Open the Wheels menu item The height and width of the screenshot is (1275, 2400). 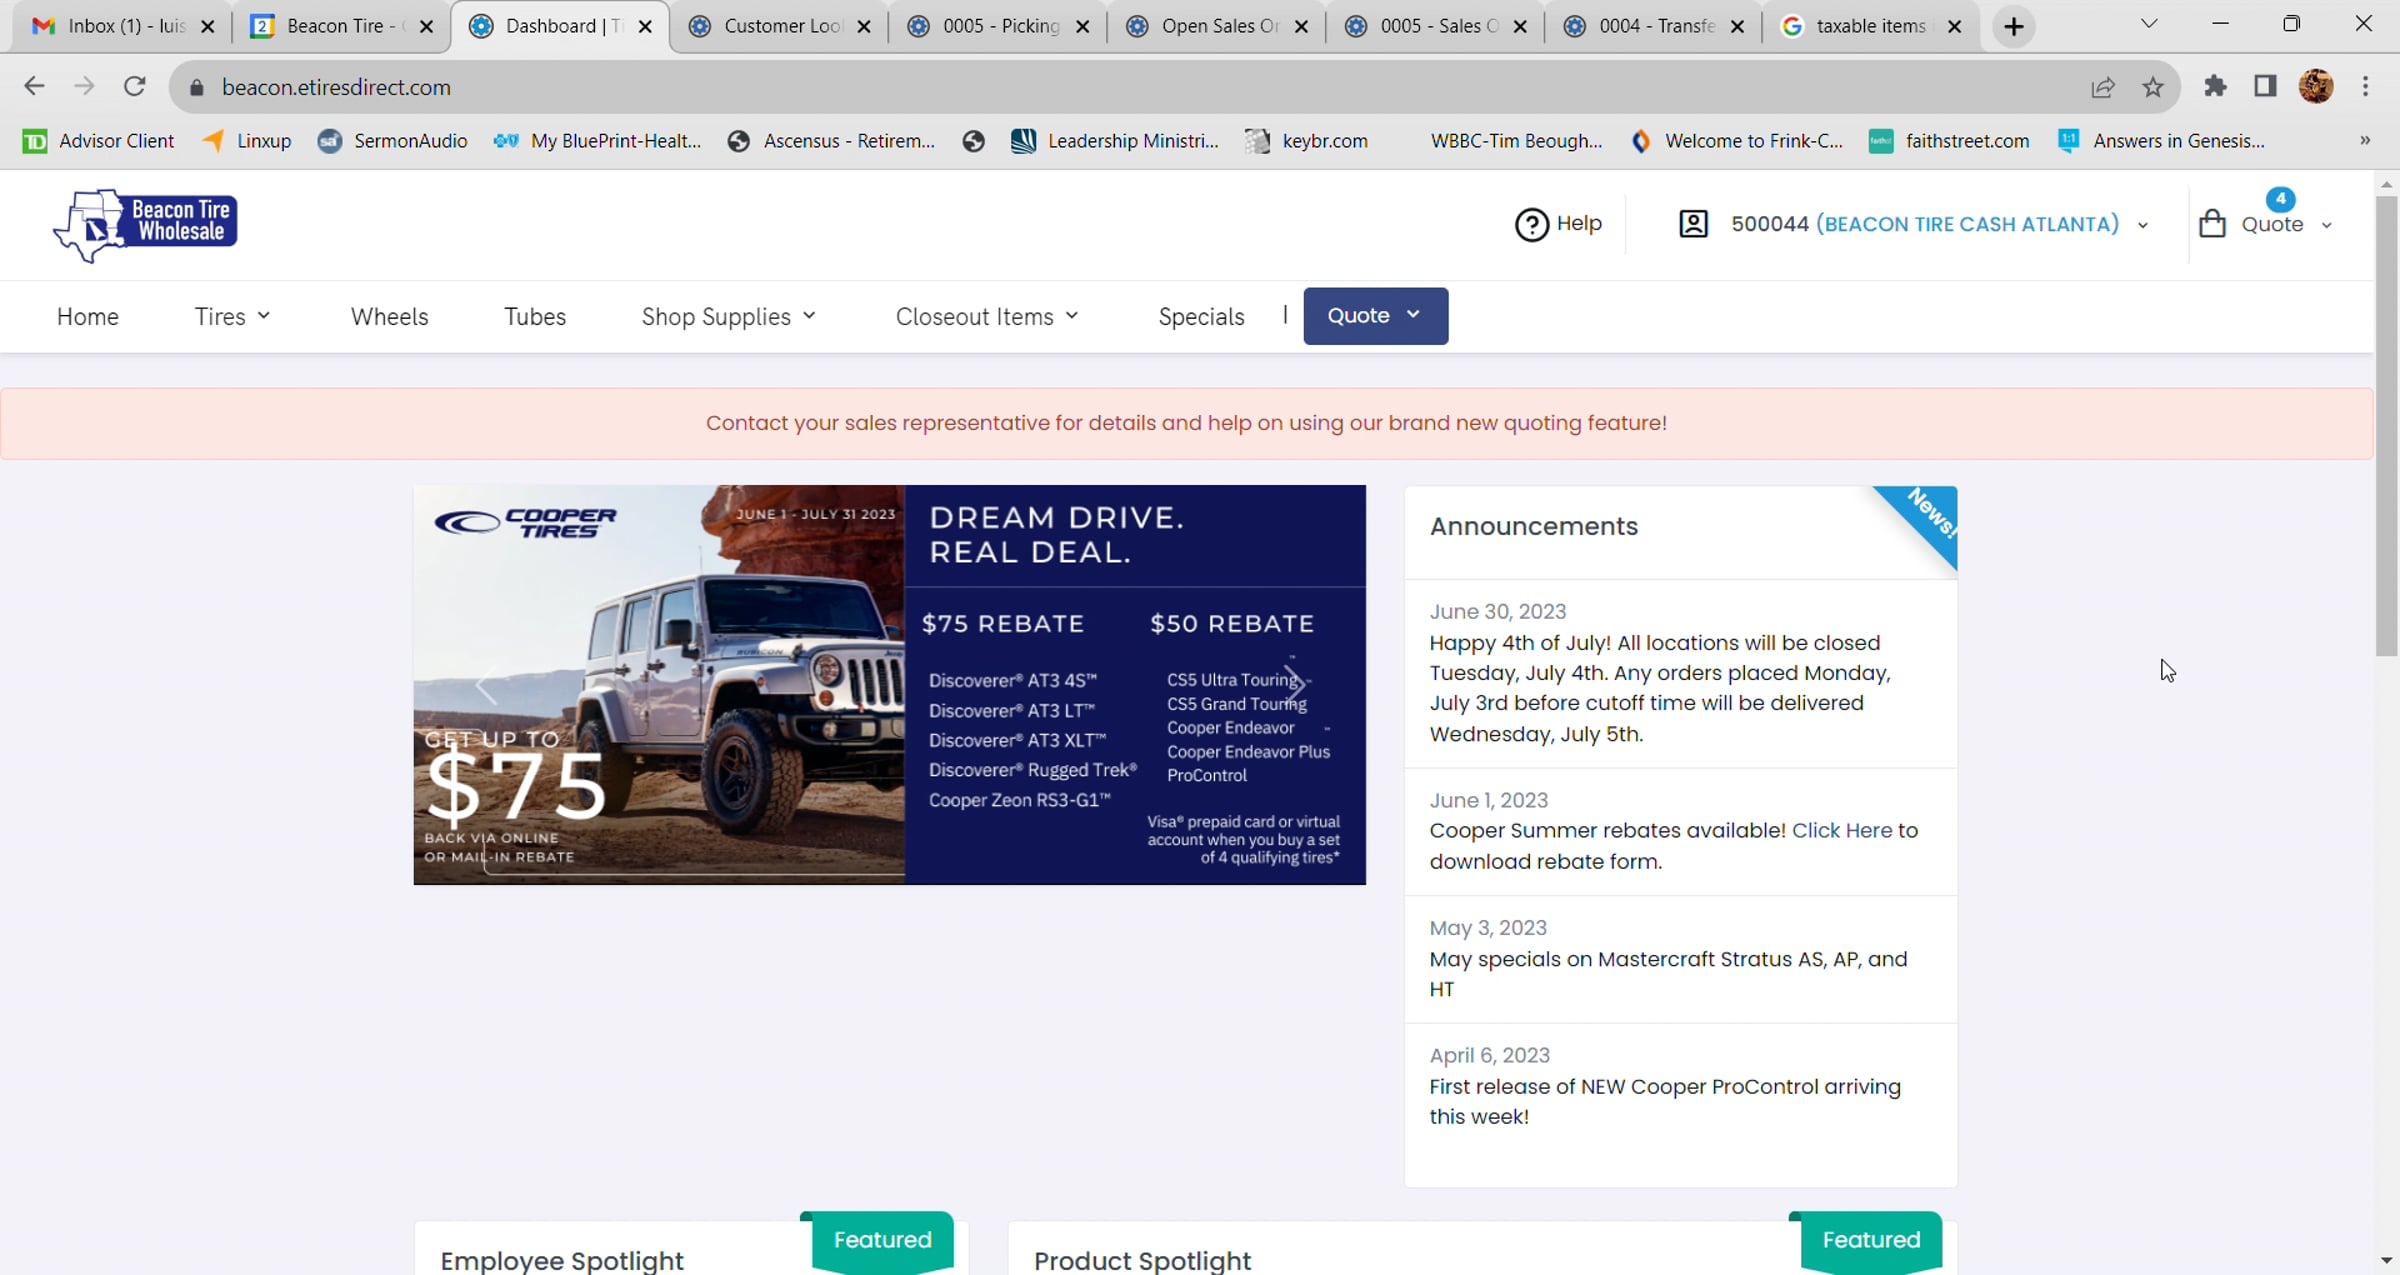389,316
